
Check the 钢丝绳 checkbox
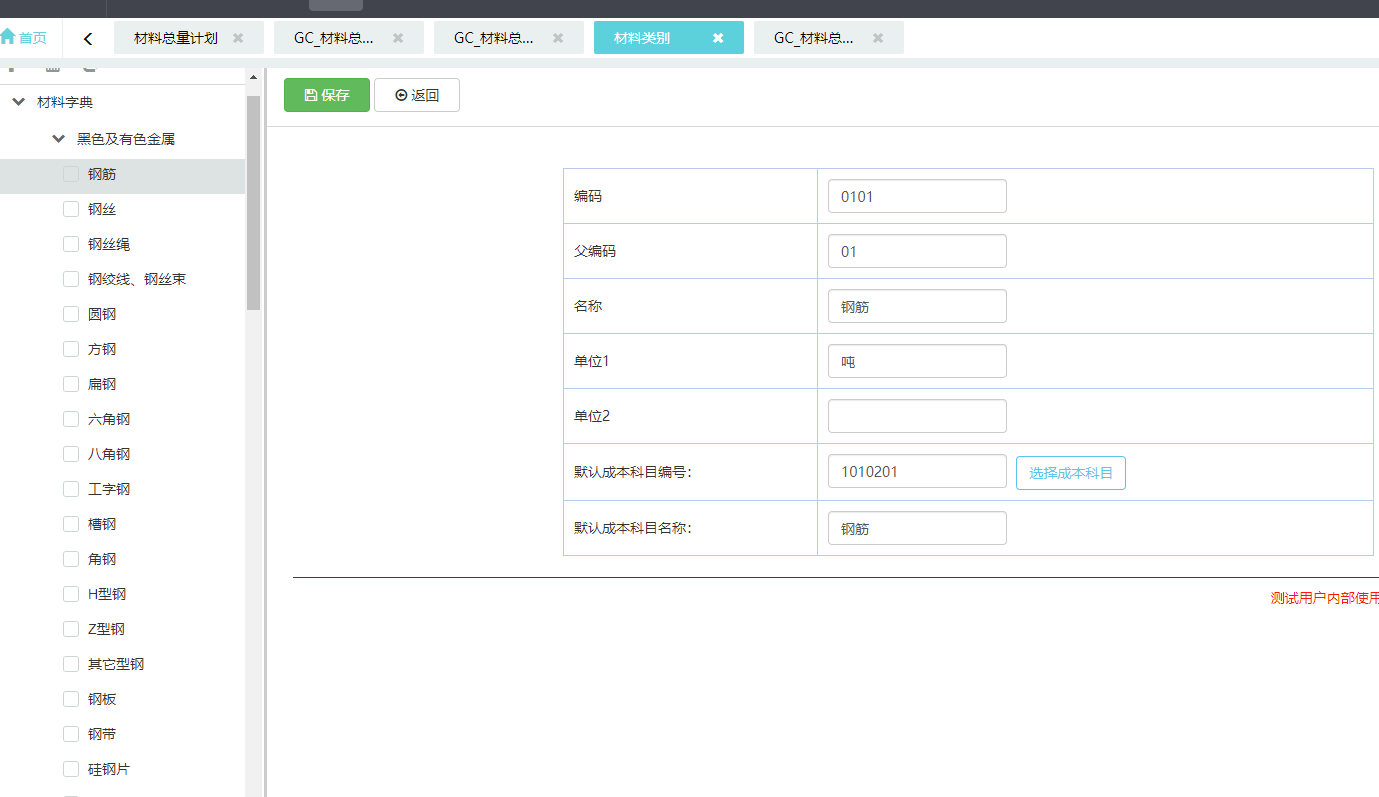71,244
